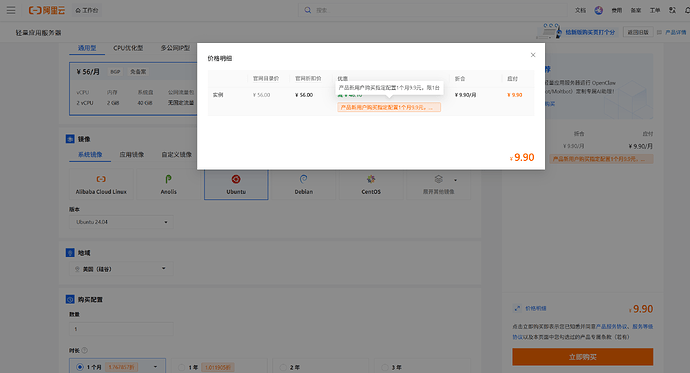Viewport: 690px width, 373px height.
Task: Switch to the 自定义镜像 image tab
Action: click(176, 155)
